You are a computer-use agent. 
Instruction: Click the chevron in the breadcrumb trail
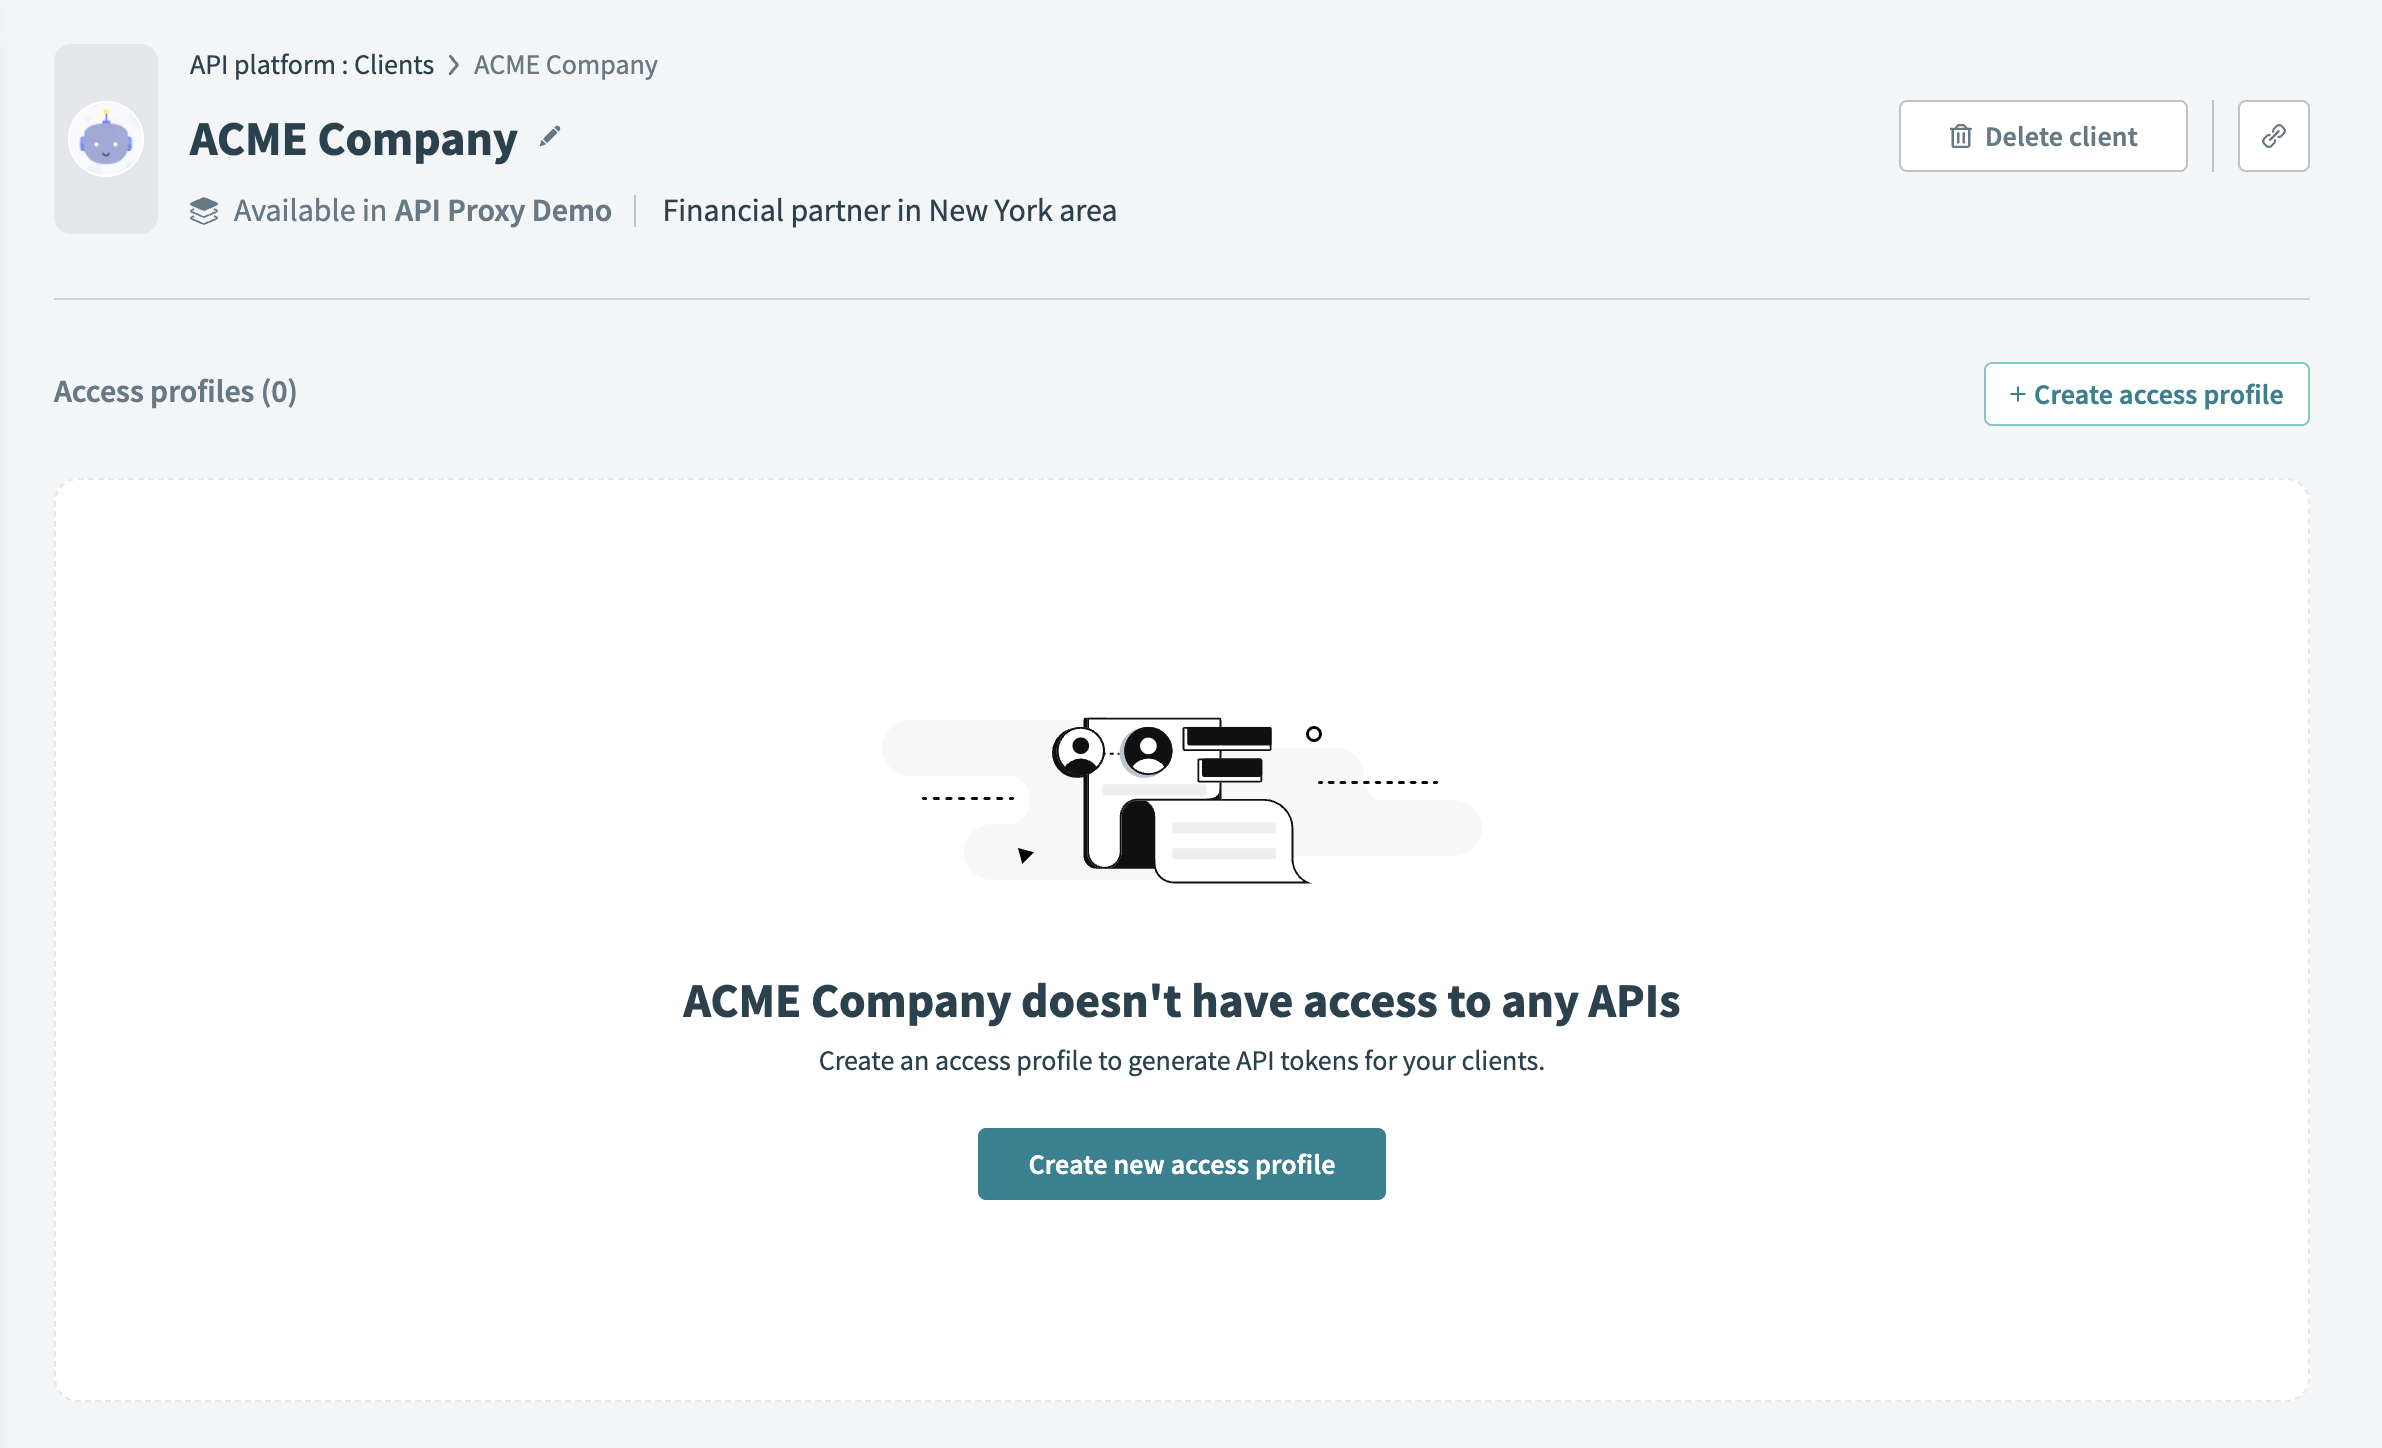tap(452, 64)
